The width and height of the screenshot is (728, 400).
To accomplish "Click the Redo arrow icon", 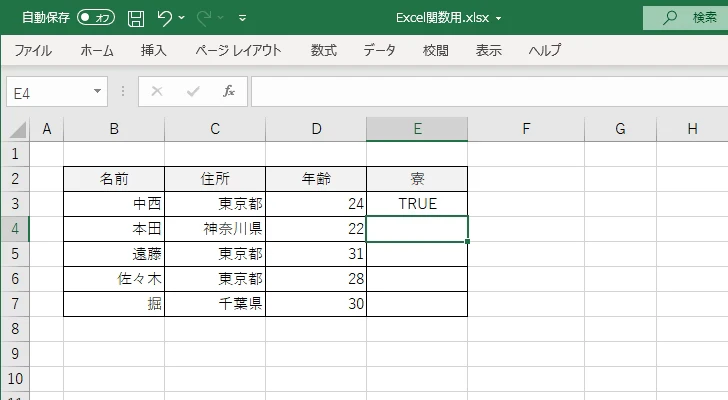I will 204,18.
